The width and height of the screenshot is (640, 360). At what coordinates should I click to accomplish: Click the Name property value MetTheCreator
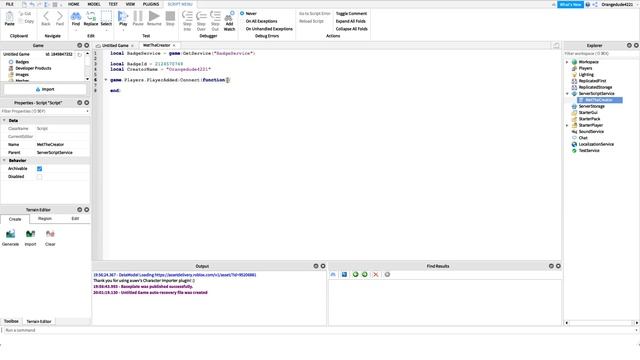pos(50,144)
